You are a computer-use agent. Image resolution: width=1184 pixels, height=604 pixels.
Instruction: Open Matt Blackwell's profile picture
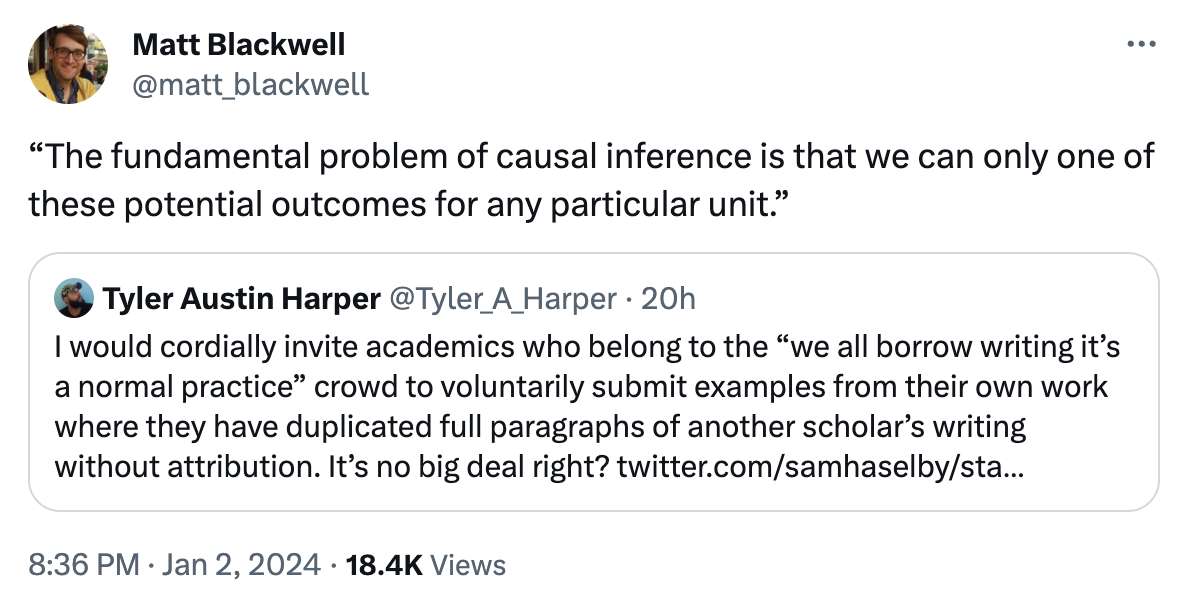[x=68, y=64]
